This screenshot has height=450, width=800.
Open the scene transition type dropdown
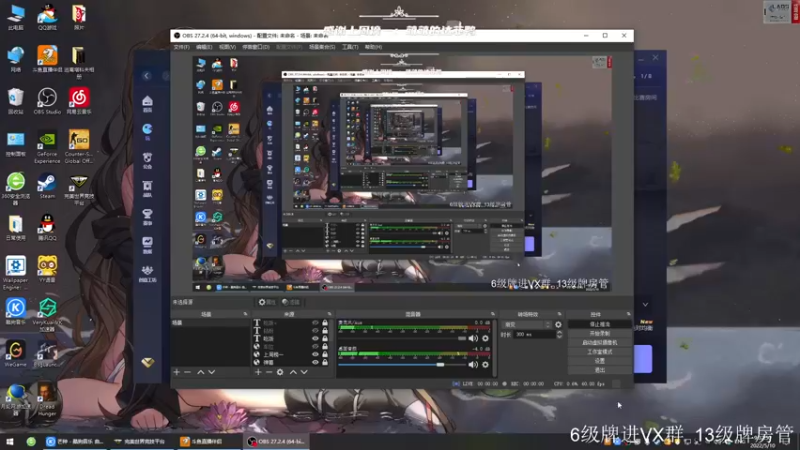527,324
